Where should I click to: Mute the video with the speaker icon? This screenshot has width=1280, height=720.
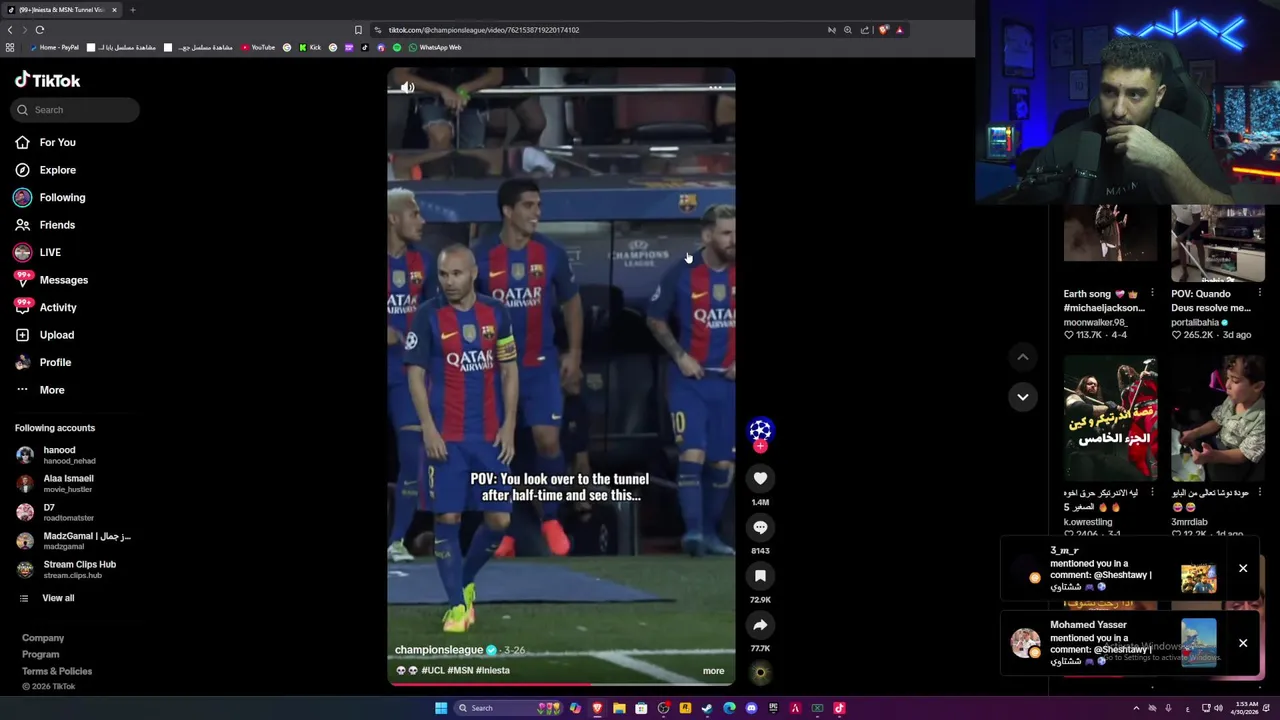coord(407,87)
